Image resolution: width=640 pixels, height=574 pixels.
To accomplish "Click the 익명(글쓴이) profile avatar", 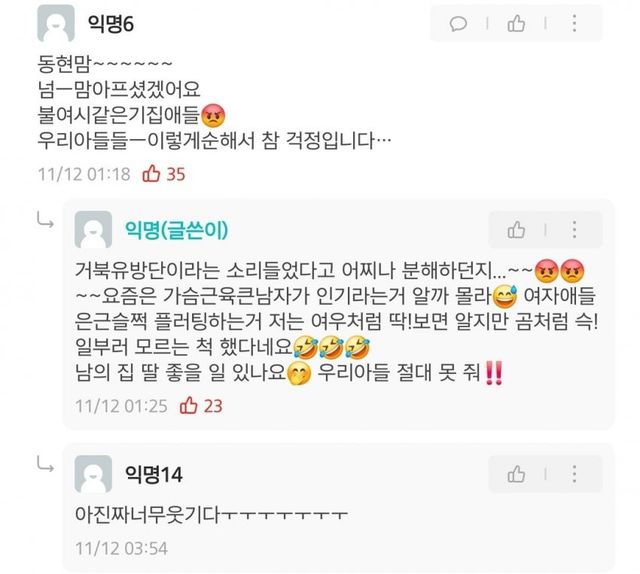I will click(x=93, y=229).
